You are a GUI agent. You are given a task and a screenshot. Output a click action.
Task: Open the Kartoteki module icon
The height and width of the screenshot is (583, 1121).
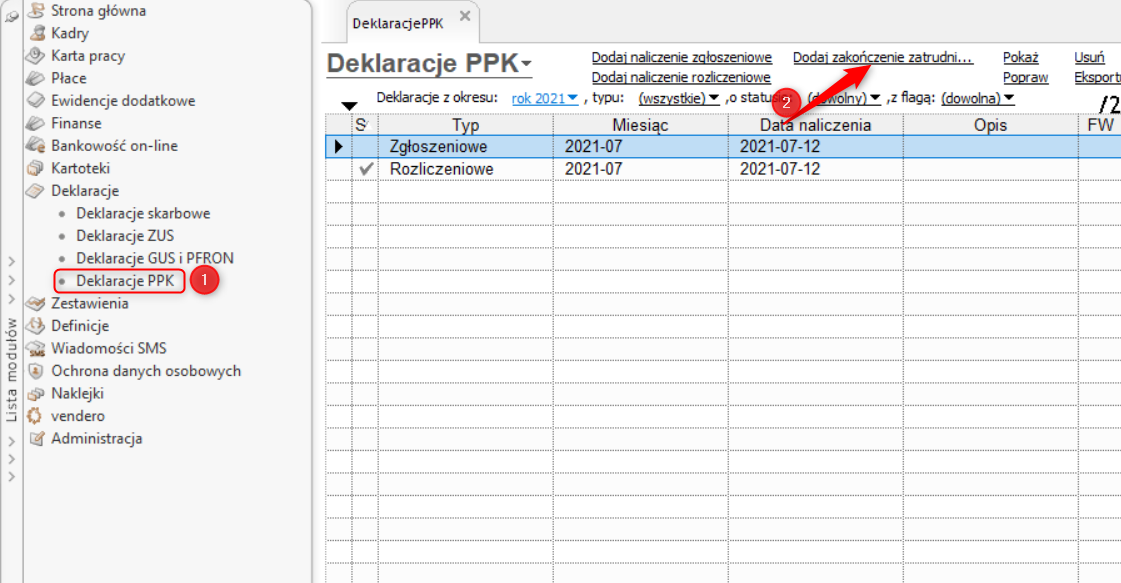coord(36,168)
